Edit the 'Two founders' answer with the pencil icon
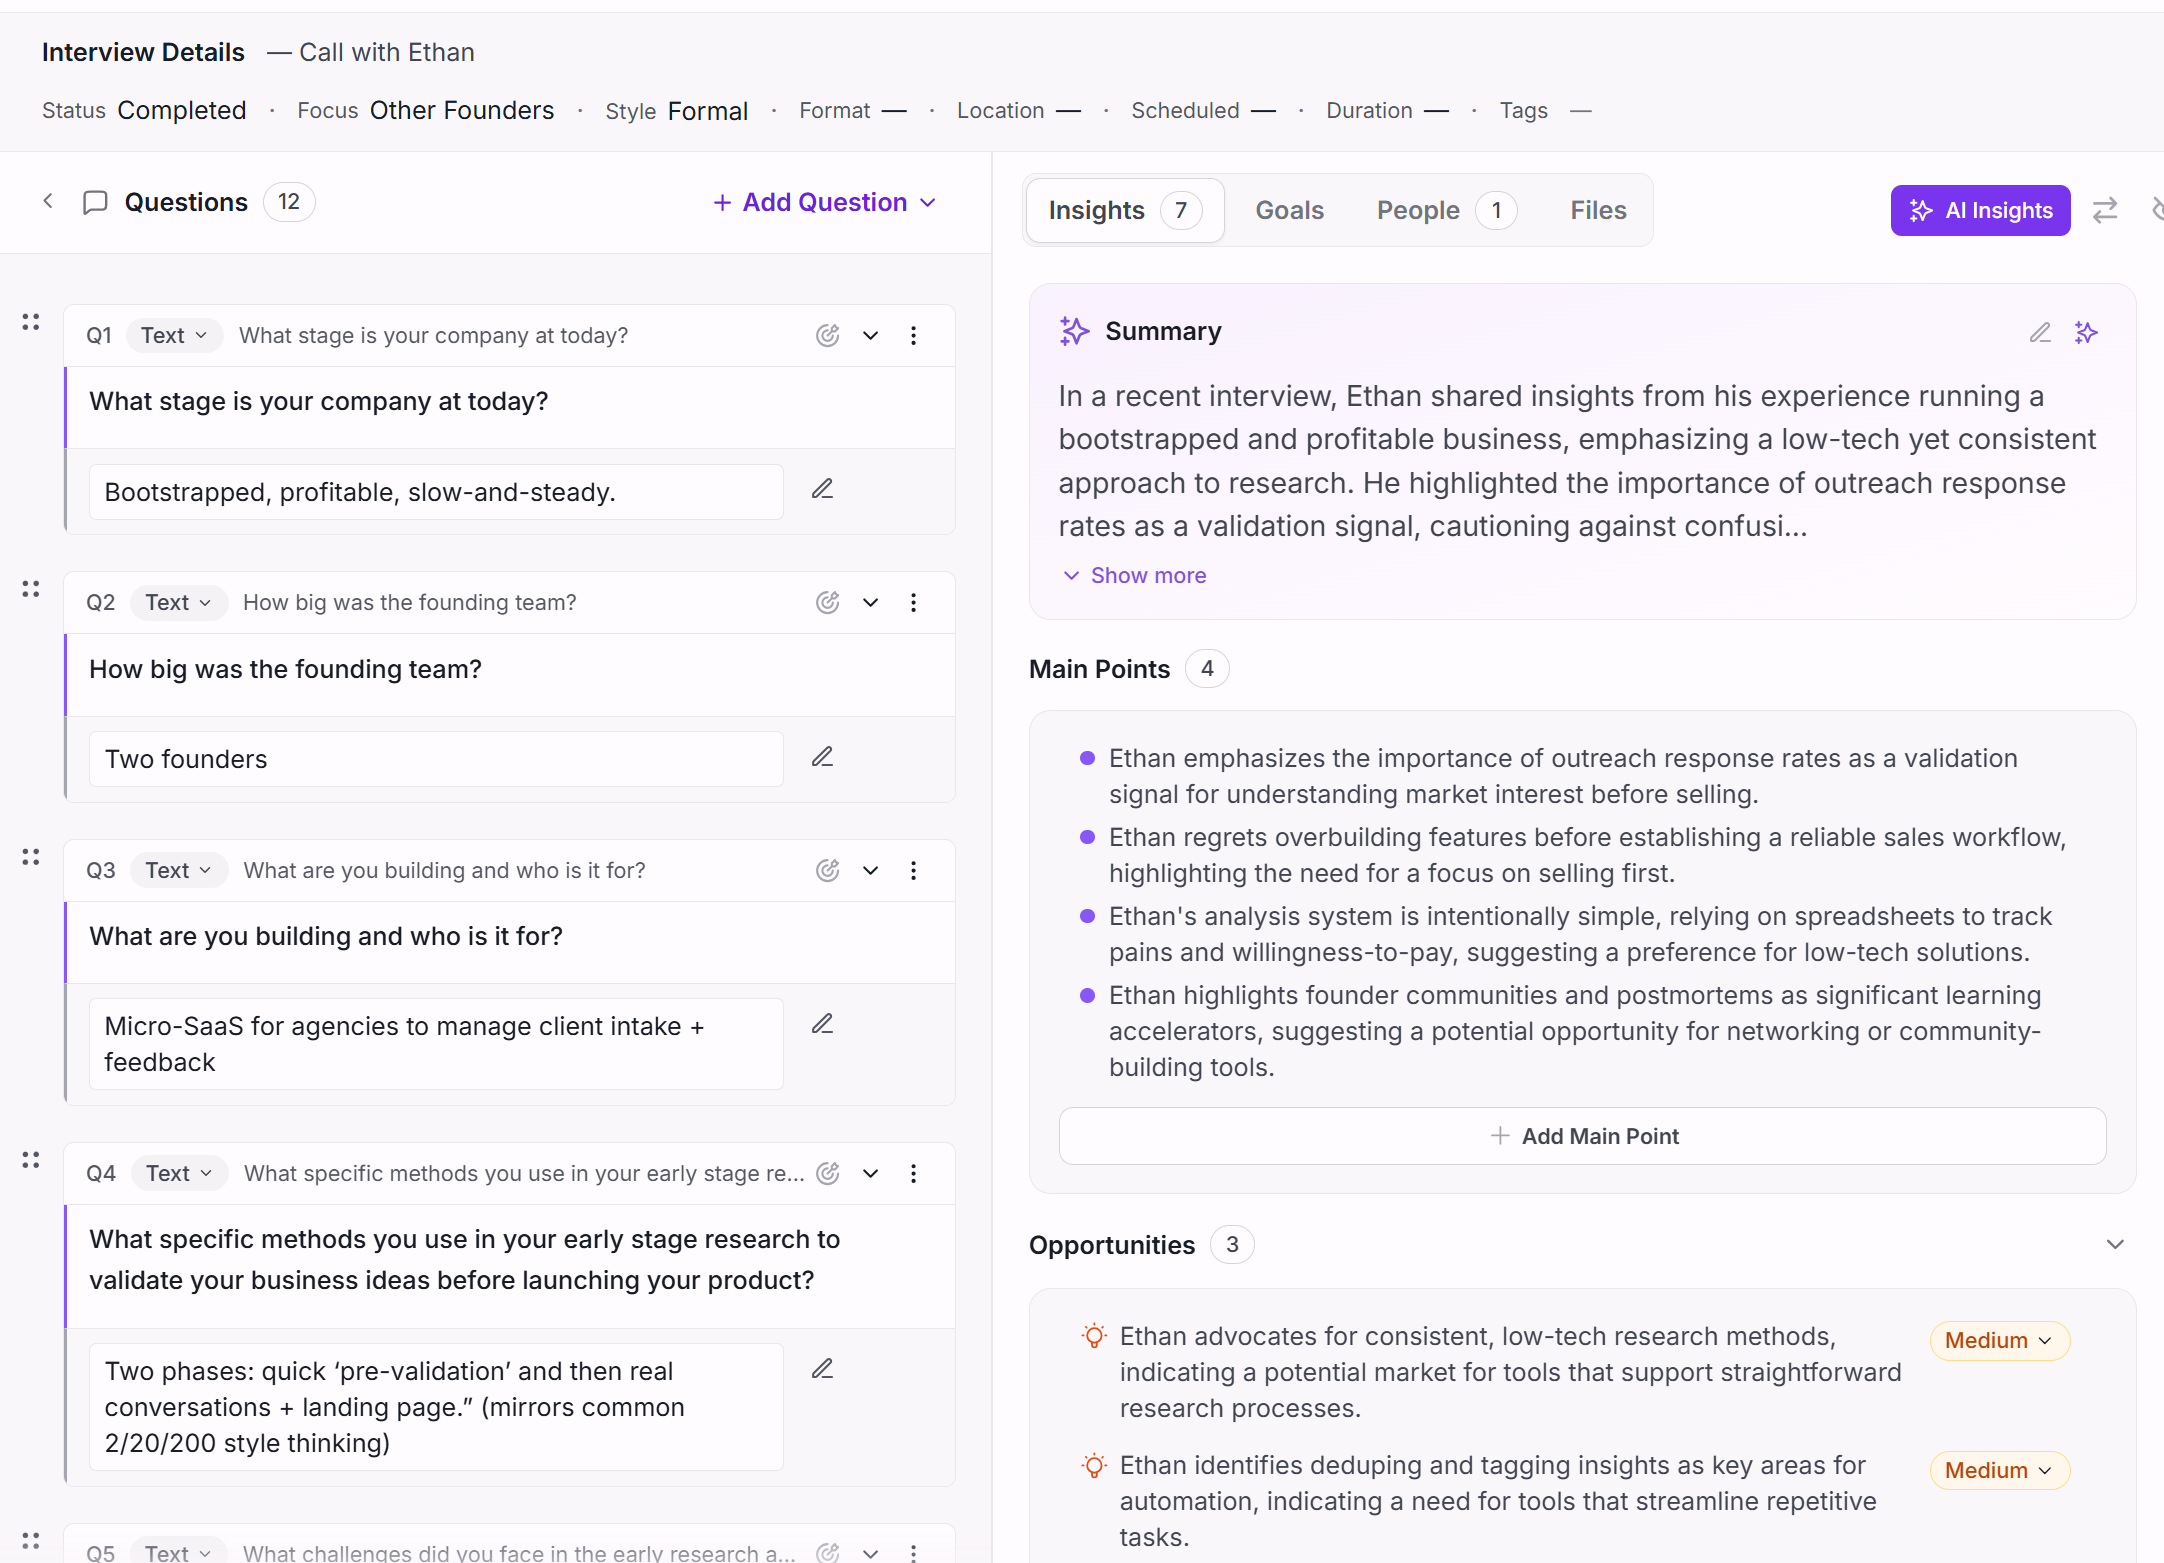The width and height of the screenshot is (2164, 1563). (822, 757)
